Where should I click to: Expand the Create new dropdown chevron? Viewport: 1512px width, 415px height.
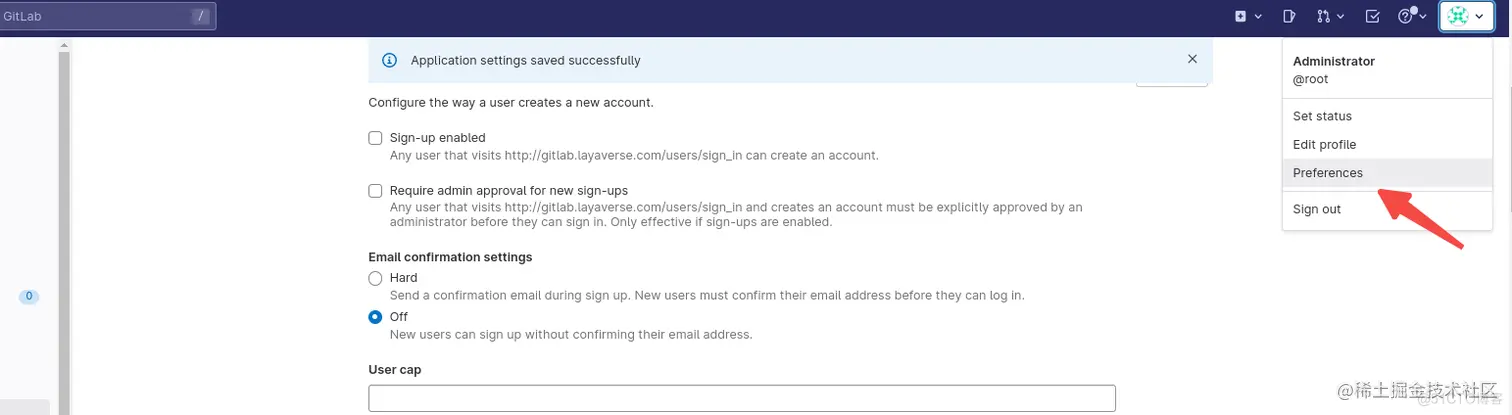[1258, 16]
